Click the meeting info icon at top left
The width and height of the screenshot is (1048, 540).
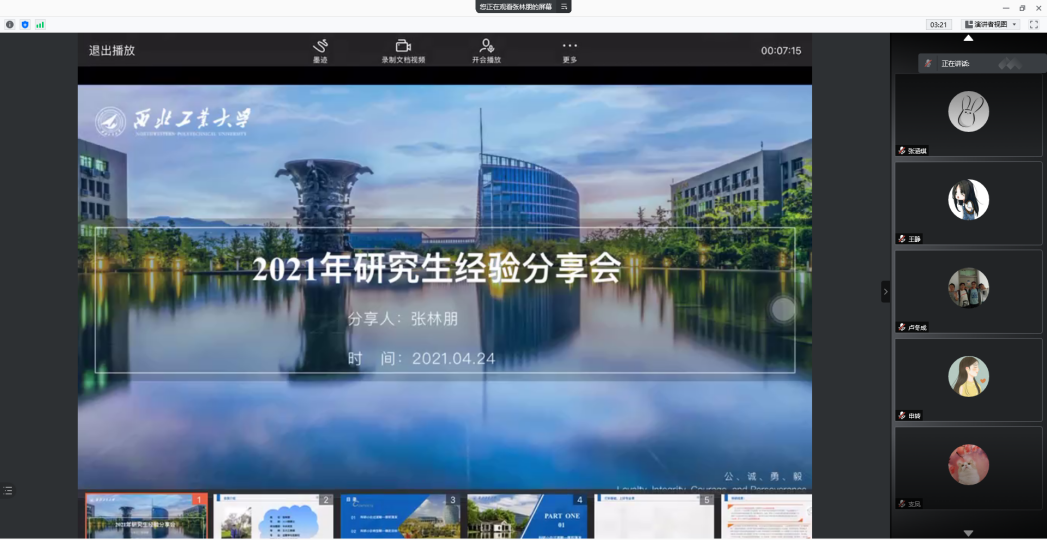[x=10, y=24]
